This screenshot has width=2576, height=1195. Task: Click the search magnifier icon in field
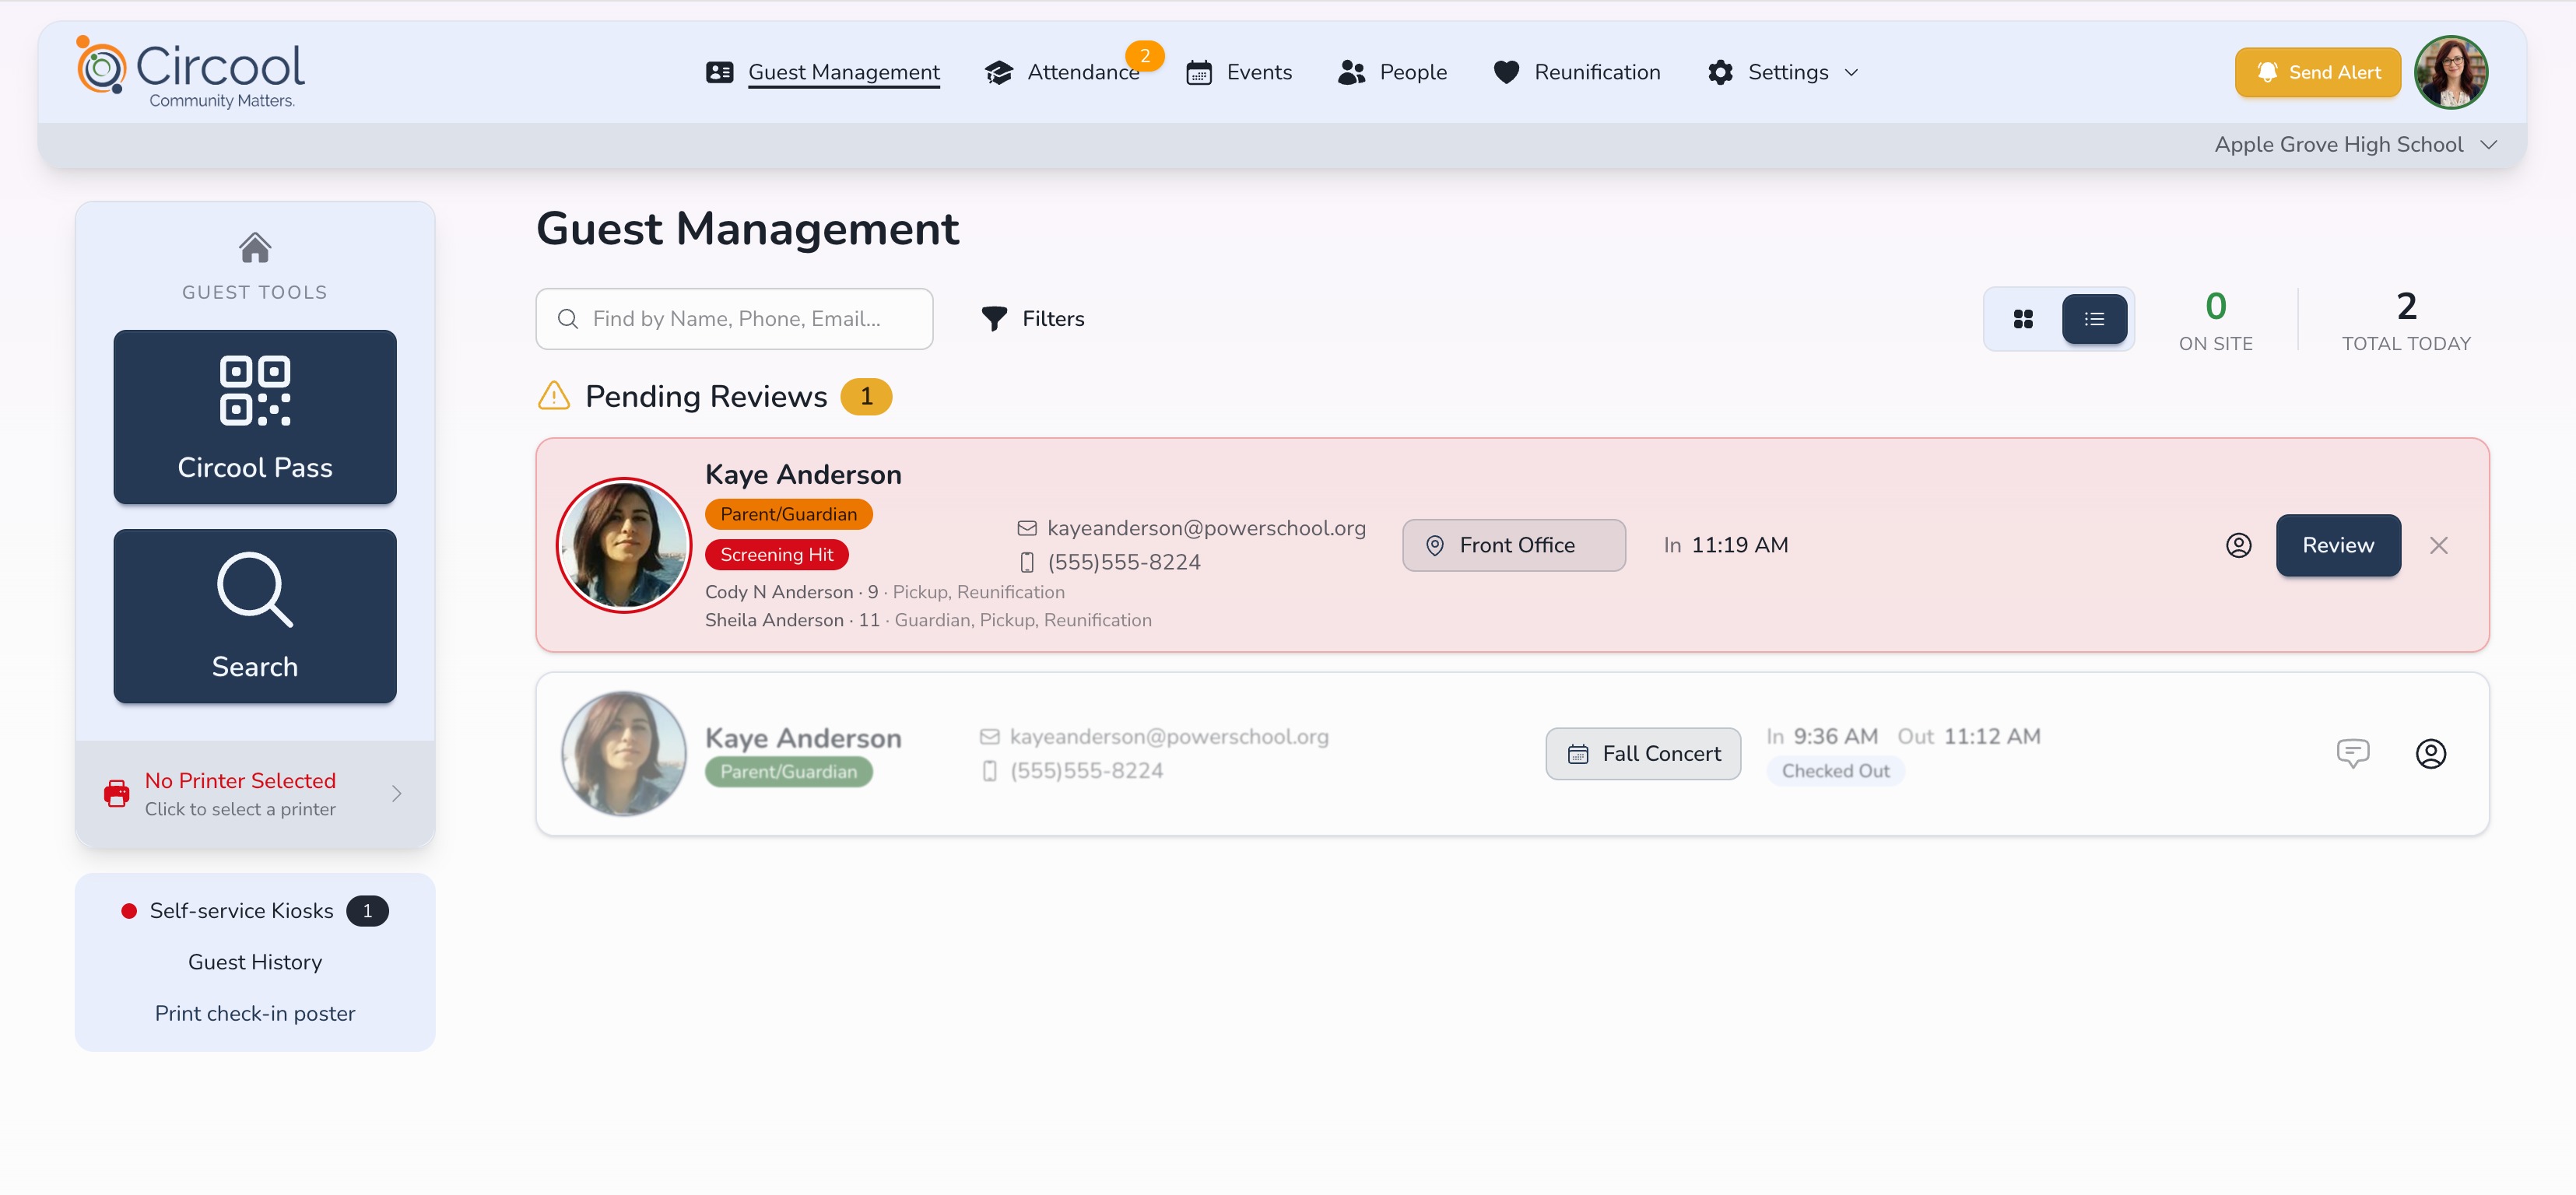567,318
